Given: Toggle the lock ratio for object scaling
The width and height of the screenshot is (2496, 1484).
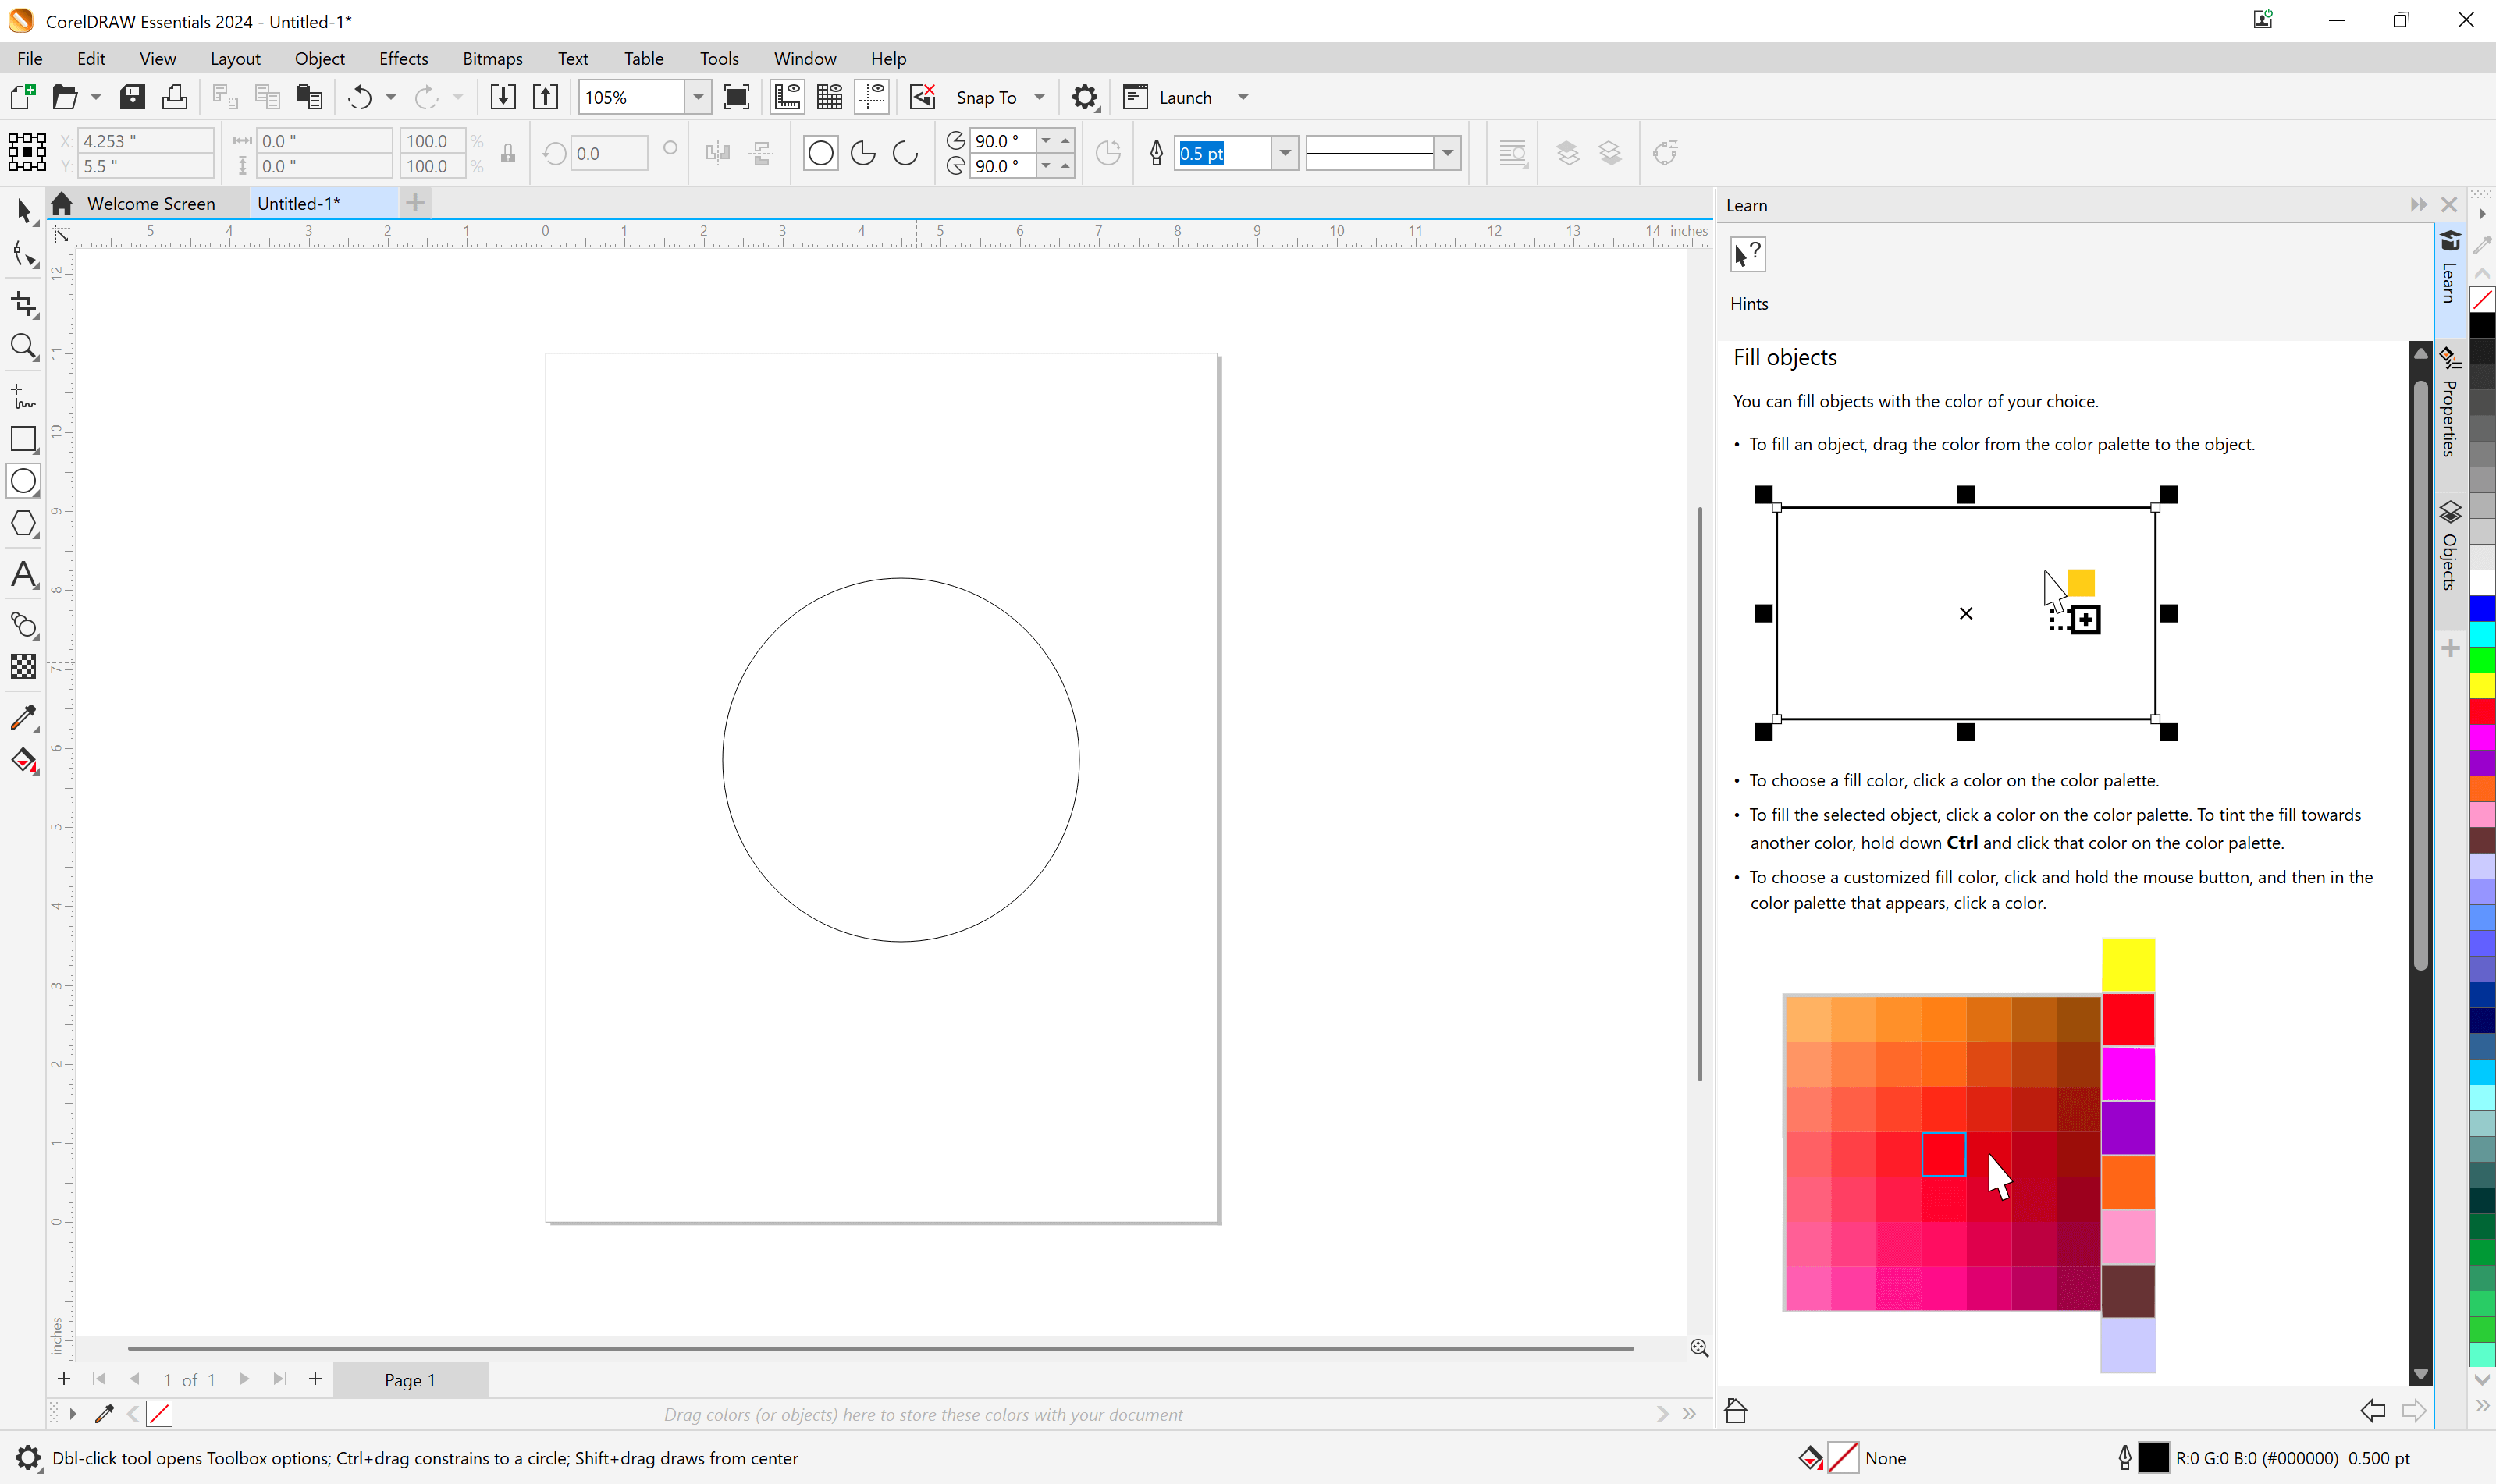Looking at the screenshot, I should point(508,152).
